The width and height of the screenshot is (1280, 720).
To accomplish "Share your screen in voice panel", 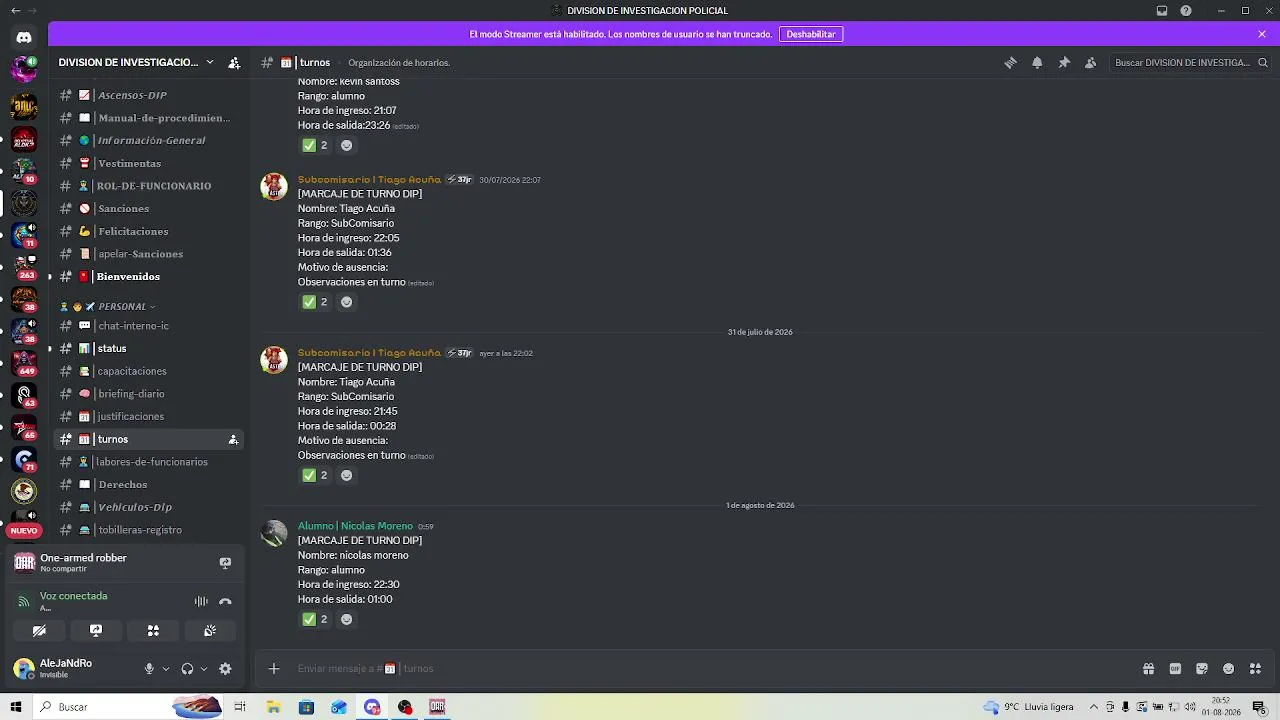I will tap(96, 631).
